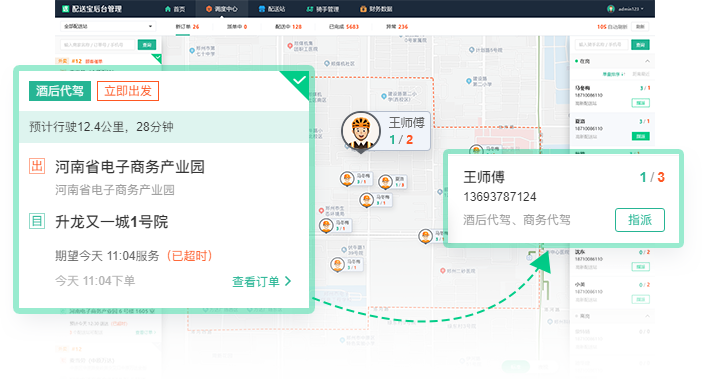Click the blue store icon beside 配送站
Image resolution: width=702 pixels, height=379 pixels.
click(x=262, y=9)
